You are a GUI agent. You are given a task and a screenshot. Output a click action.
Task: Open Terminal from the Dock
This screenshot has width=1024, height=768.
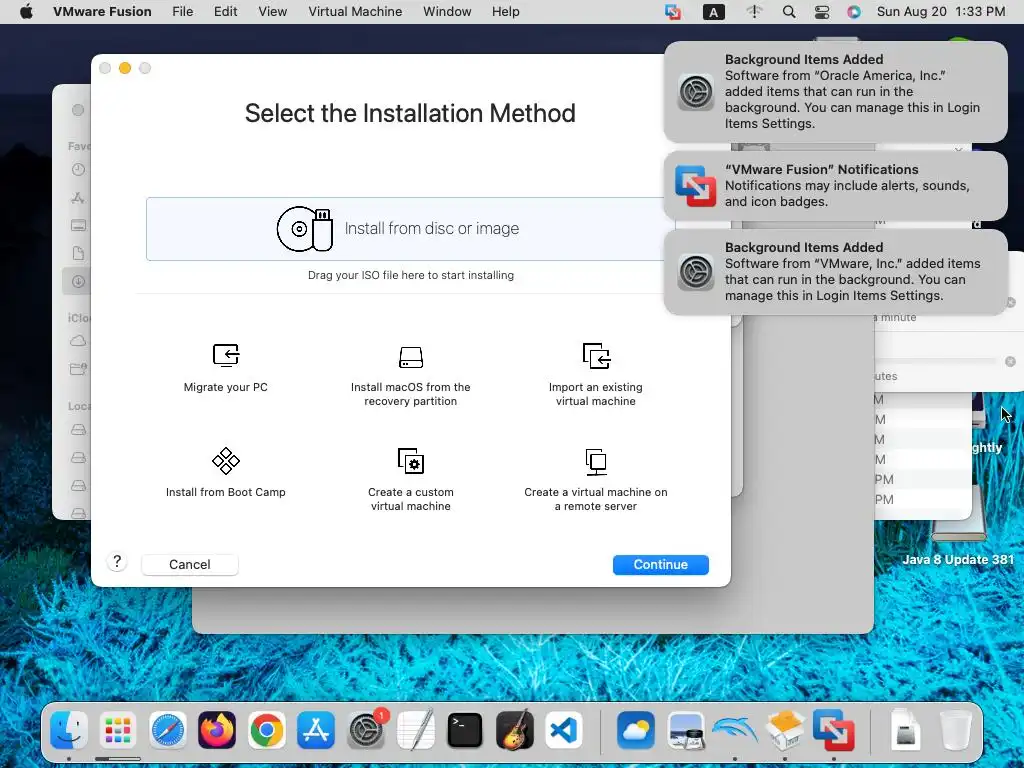[465, 729]
